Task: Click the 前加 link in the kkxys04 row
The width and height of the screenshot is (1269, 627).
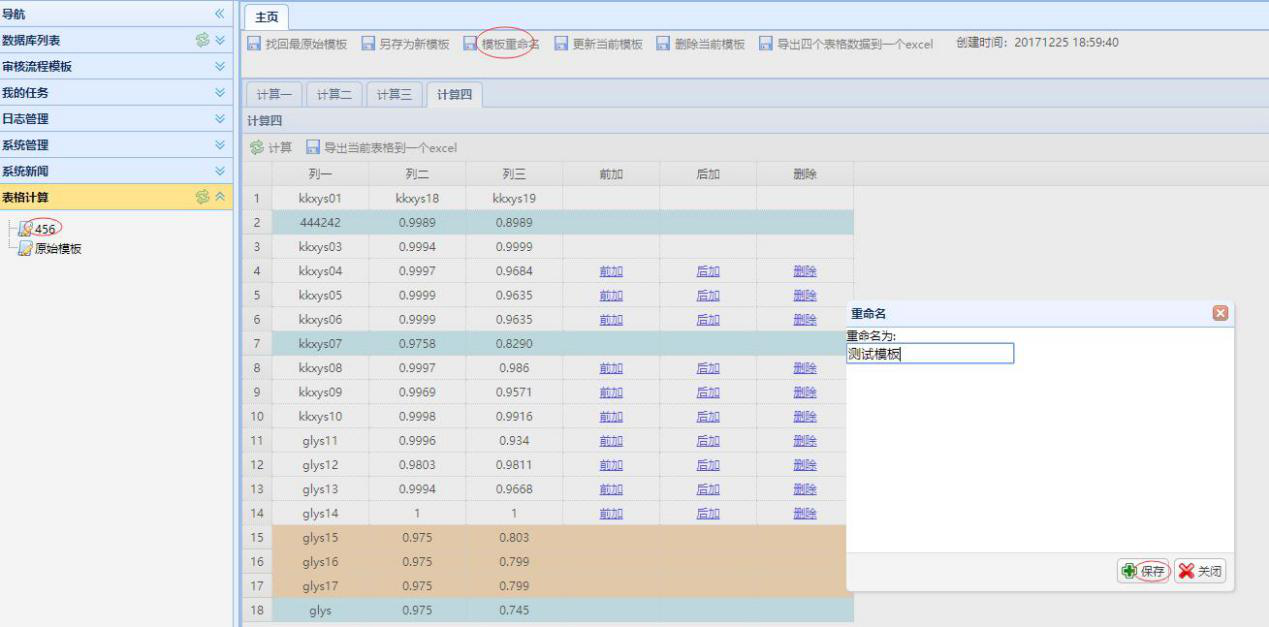Action: click(611, 271)
